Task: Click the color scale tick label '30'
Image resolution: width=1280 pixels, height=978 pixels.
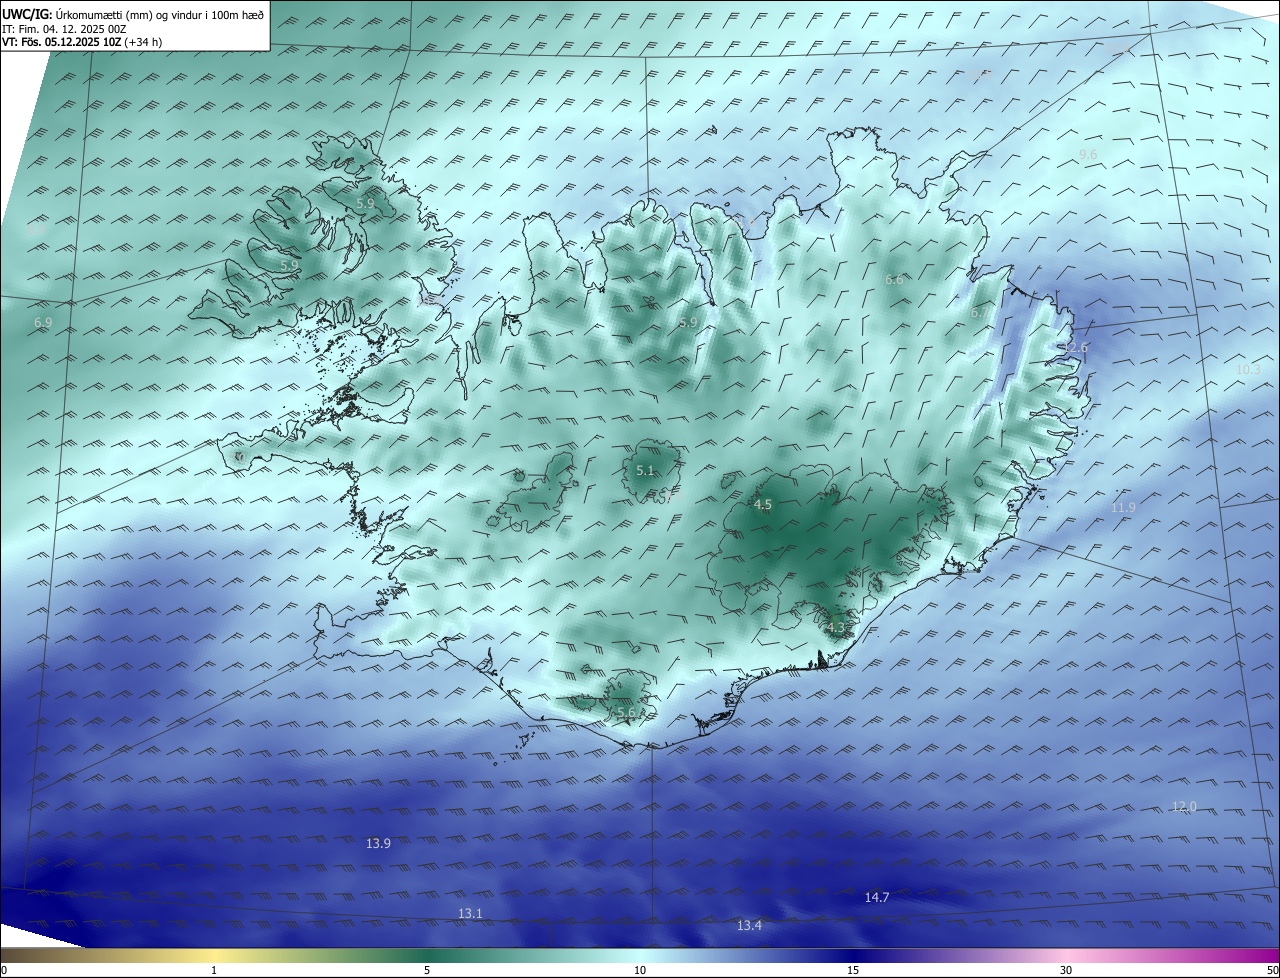Action: pos(1066,970)
